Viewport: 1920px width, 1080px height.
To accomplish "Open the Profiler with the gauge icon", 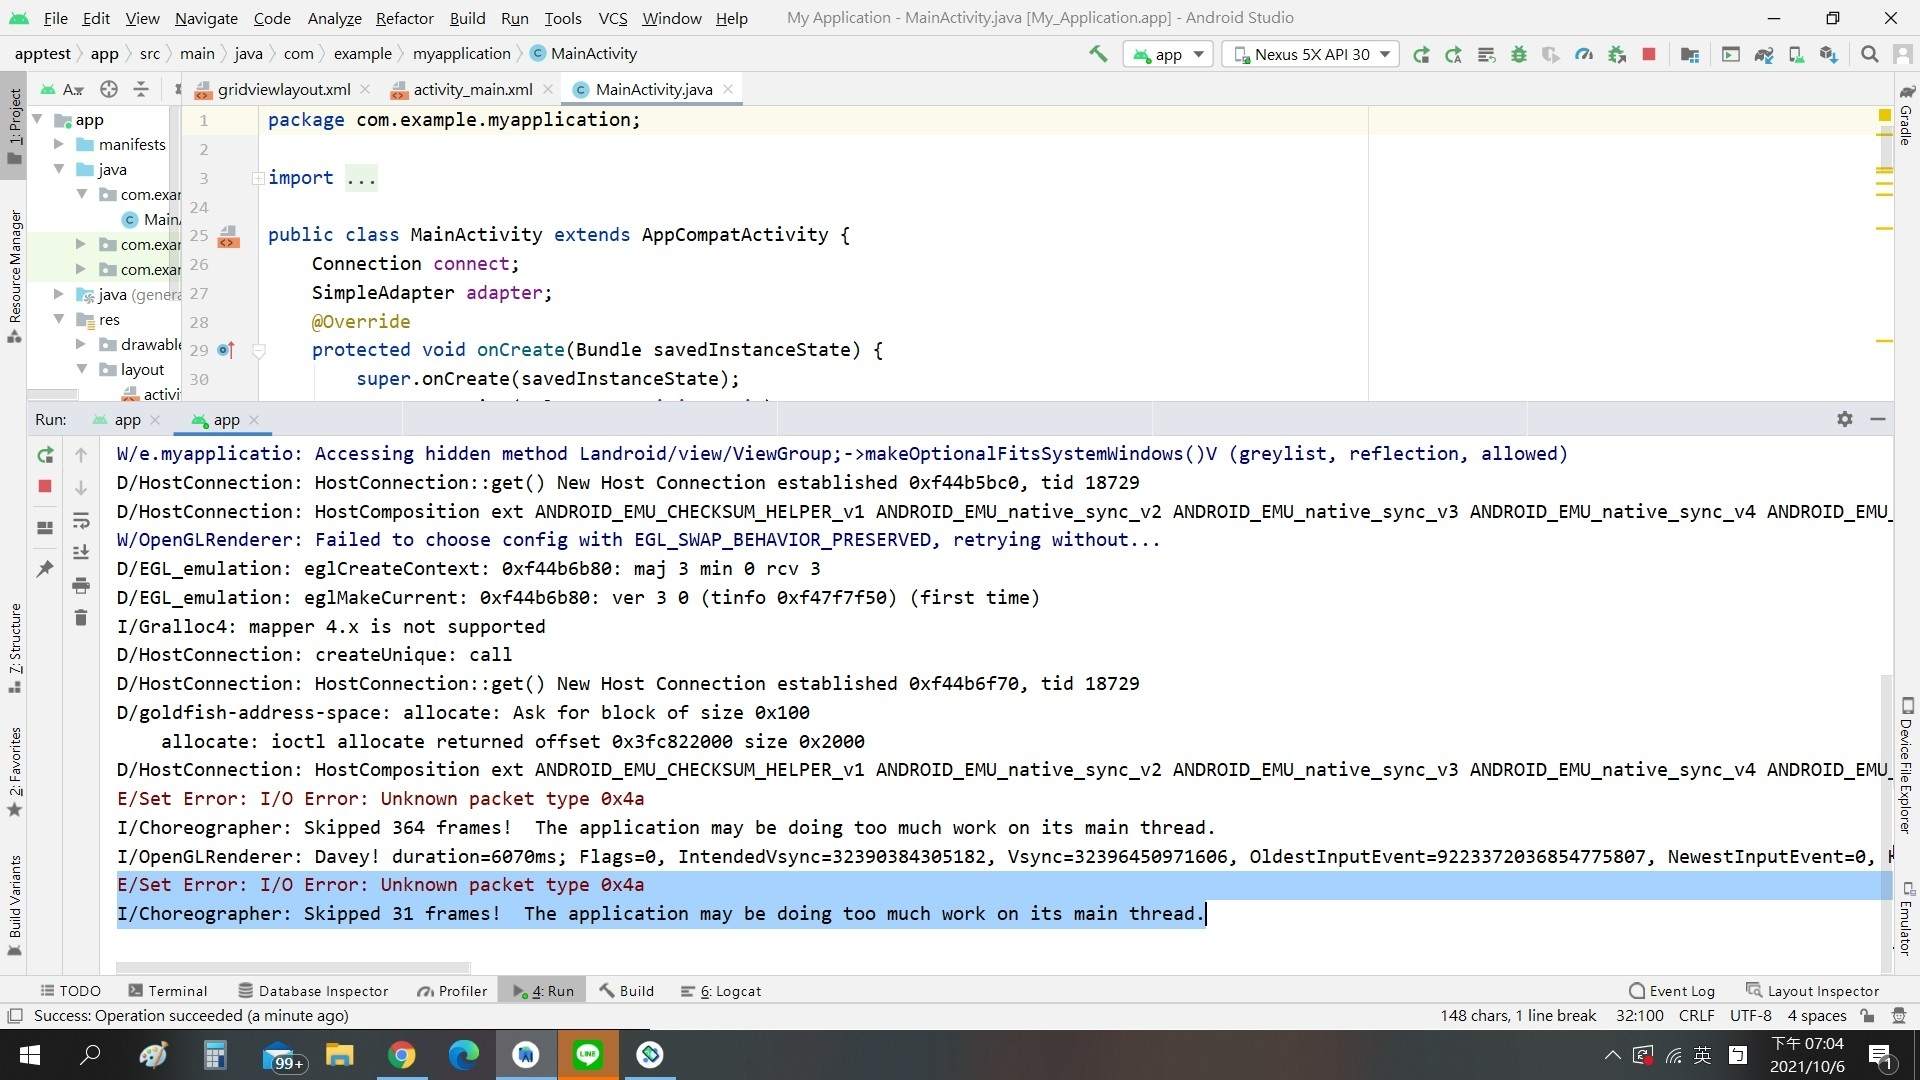I will (x=1584, y=55).
